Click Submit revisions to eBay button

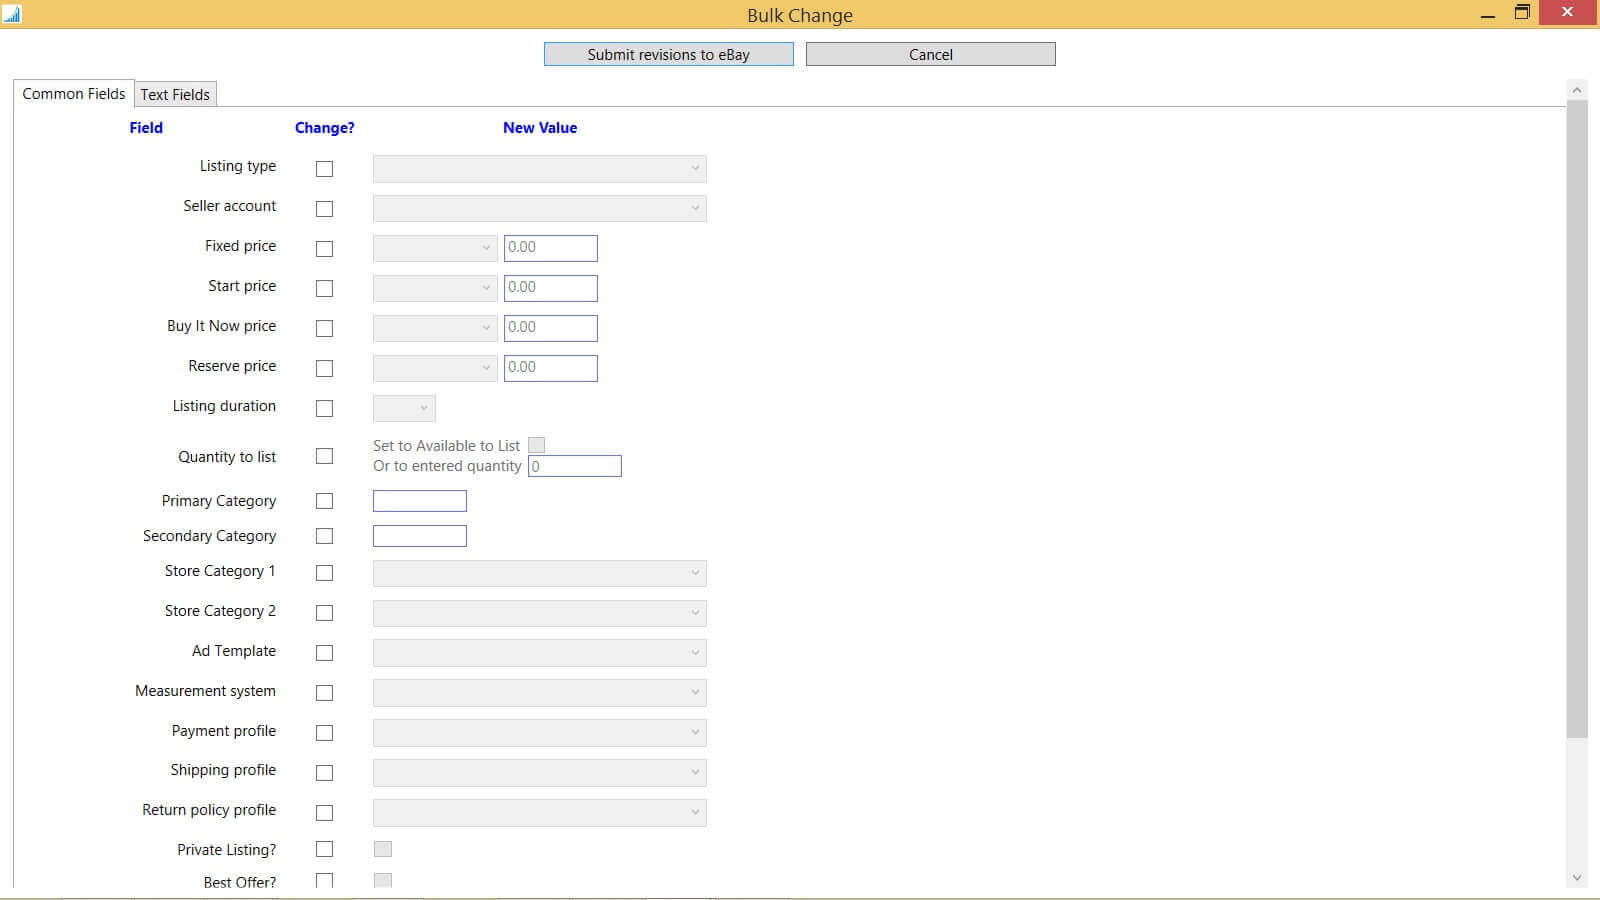pyautogui.click(x=668, y=54)
